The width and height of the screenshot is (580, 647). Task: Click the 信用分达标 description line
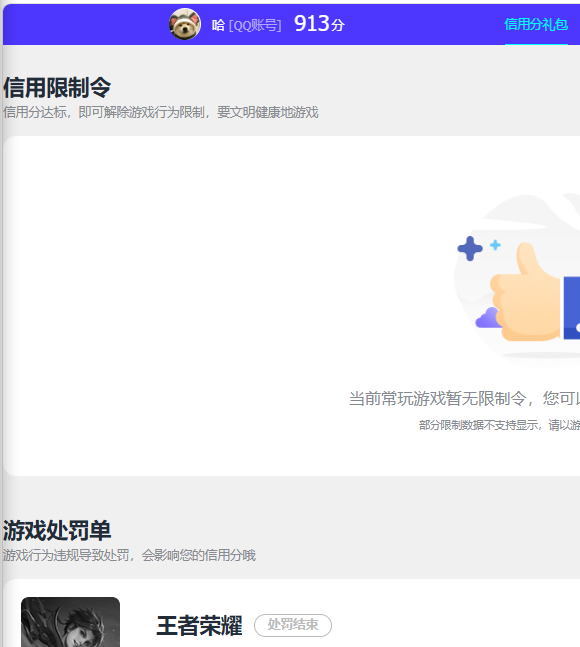coord(161,112)
